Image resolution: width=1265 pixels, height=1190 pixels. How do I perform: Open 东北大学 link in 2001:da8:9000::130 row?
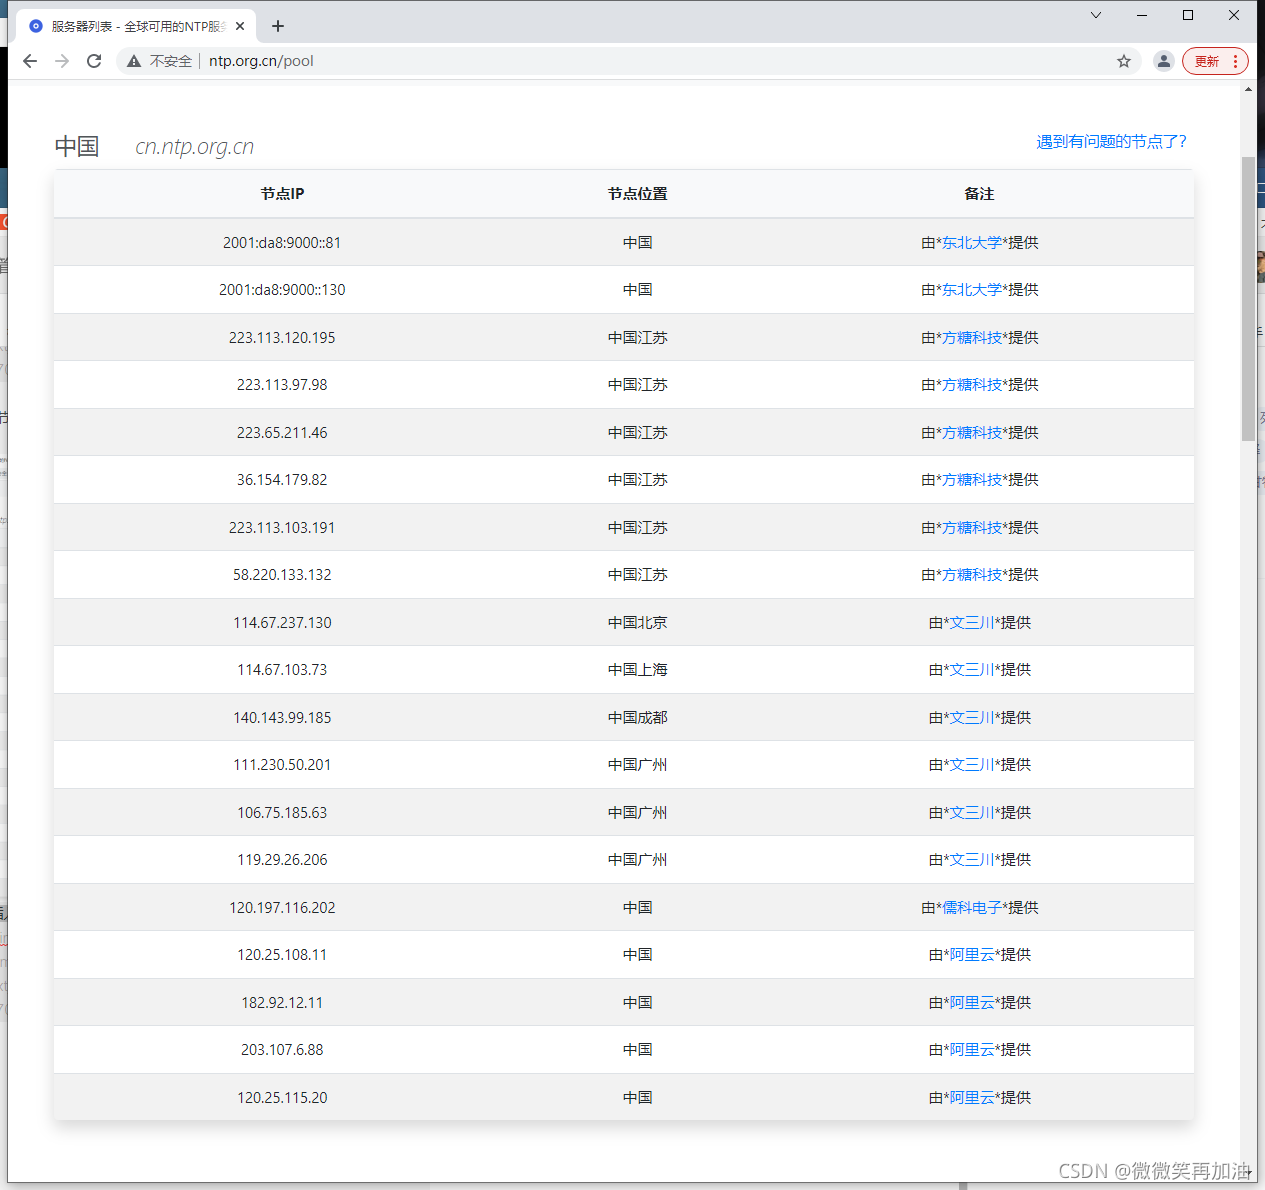pyautogui.click(x=972, y=289)
